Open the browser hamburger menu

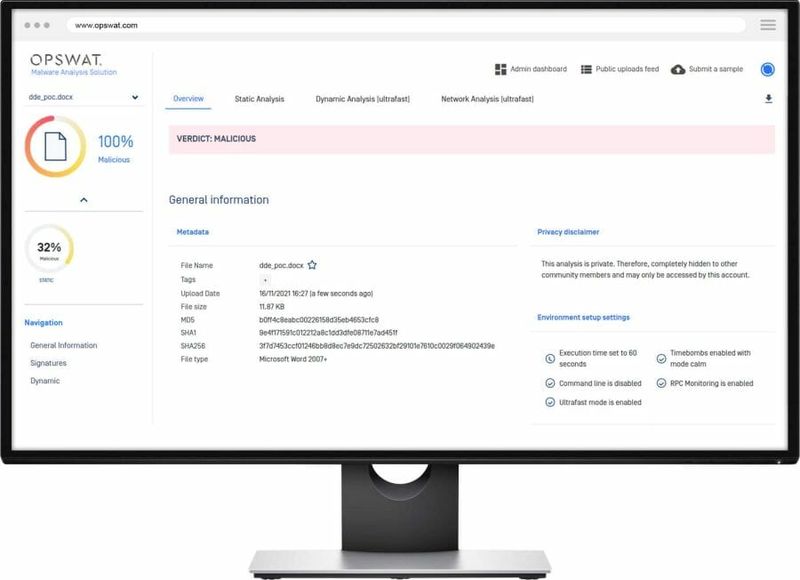coord(768,25)
